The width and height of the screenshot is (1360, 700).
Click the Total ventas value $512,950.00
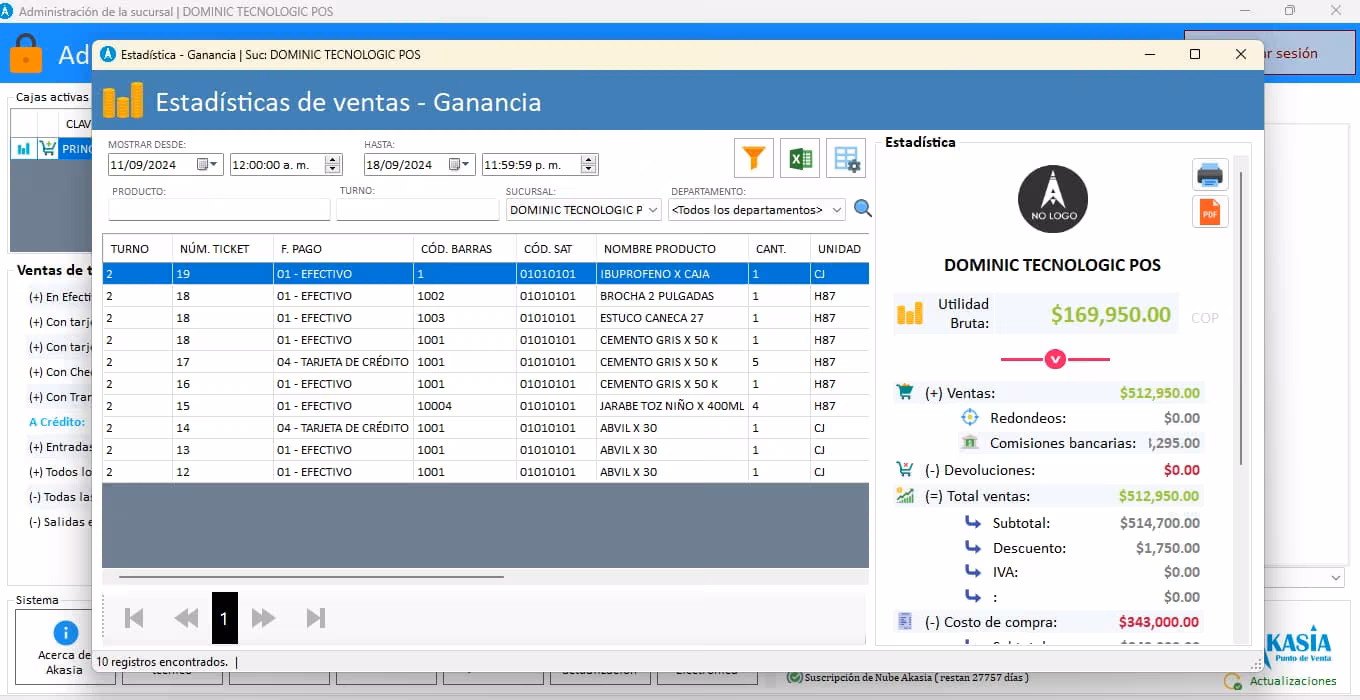(1160, 496)
